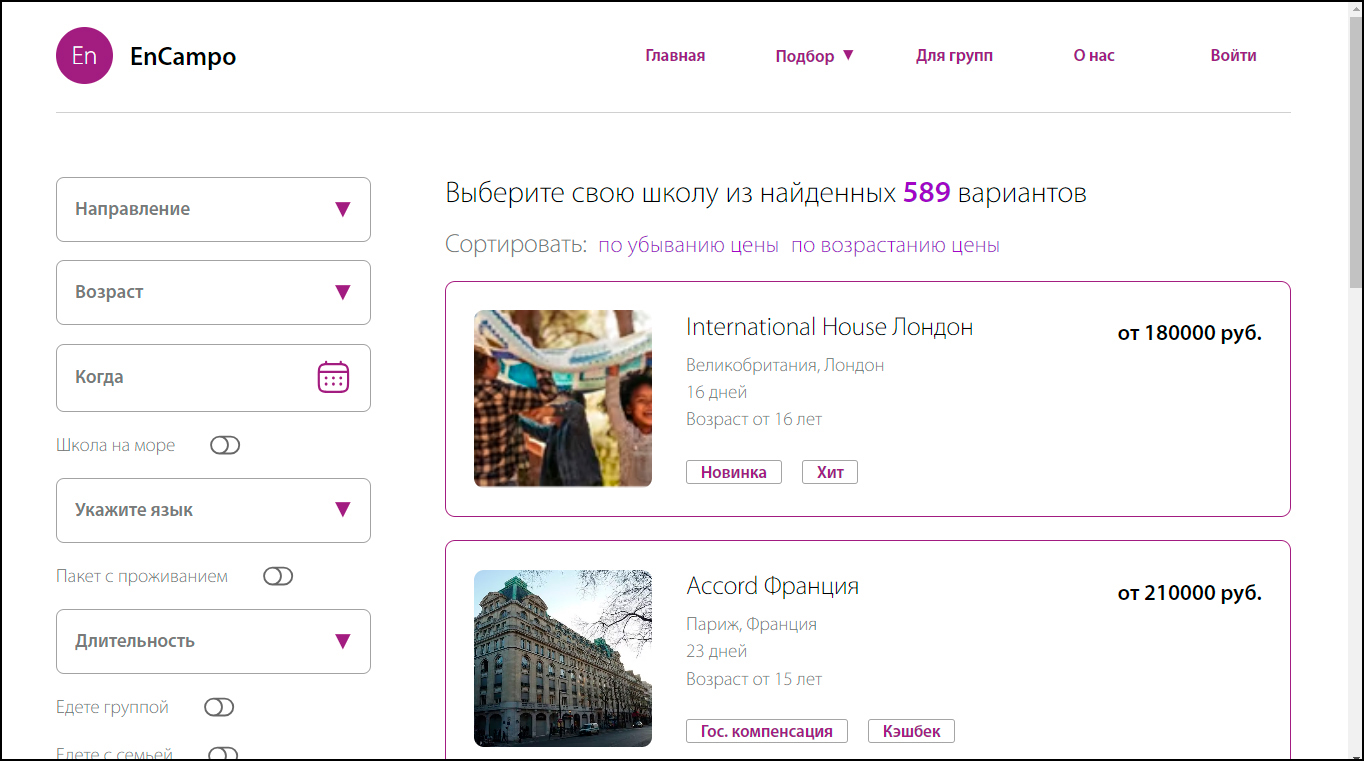Open the Подбор navigation item

pyautogui.click(x=804, y=56)
